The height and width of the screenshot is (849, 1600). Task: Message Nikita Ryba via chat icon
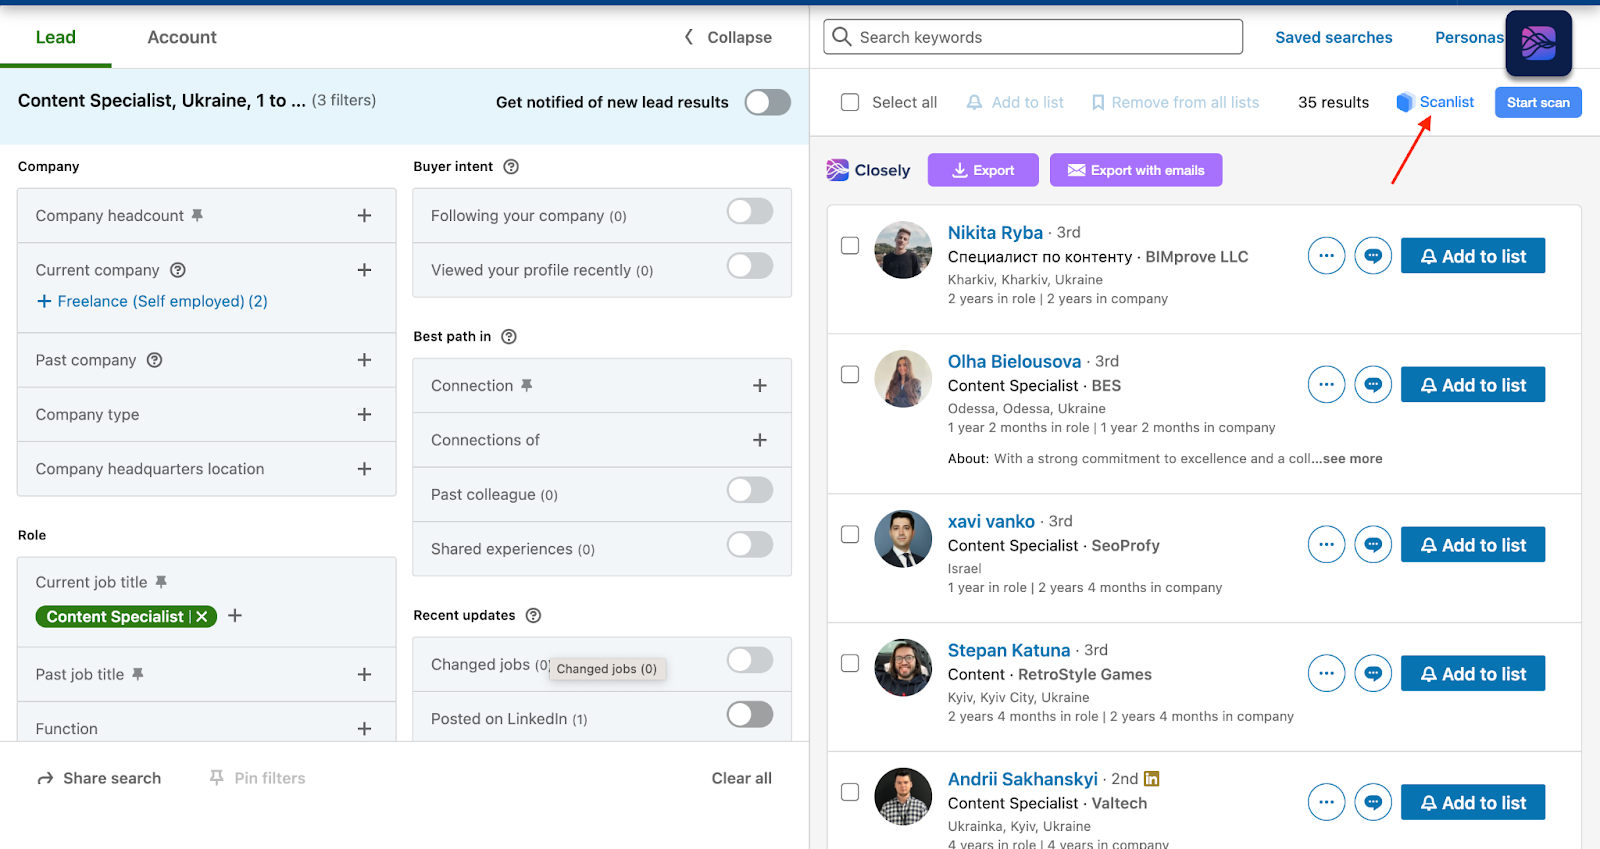[1373, 256]
